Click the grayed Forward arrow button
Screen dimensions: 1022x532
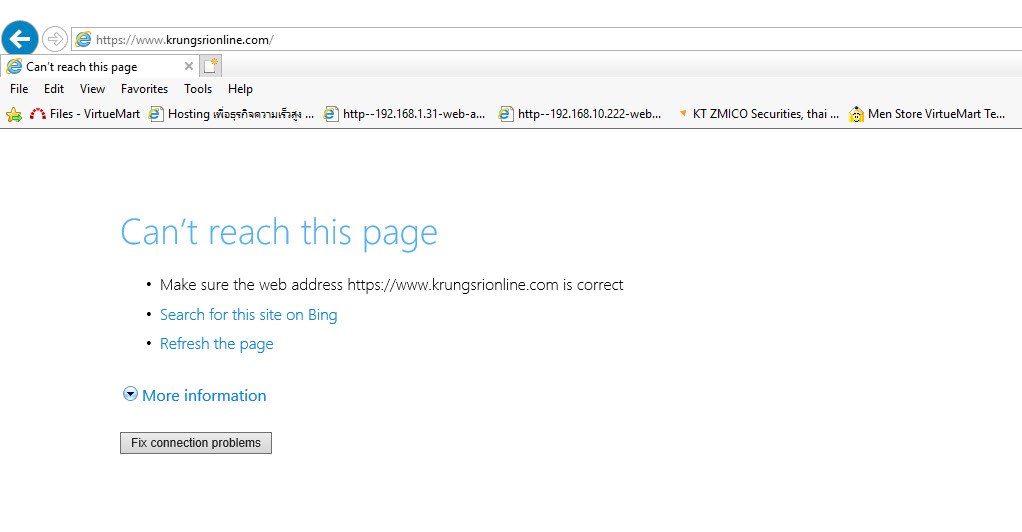tap(55, 39)
